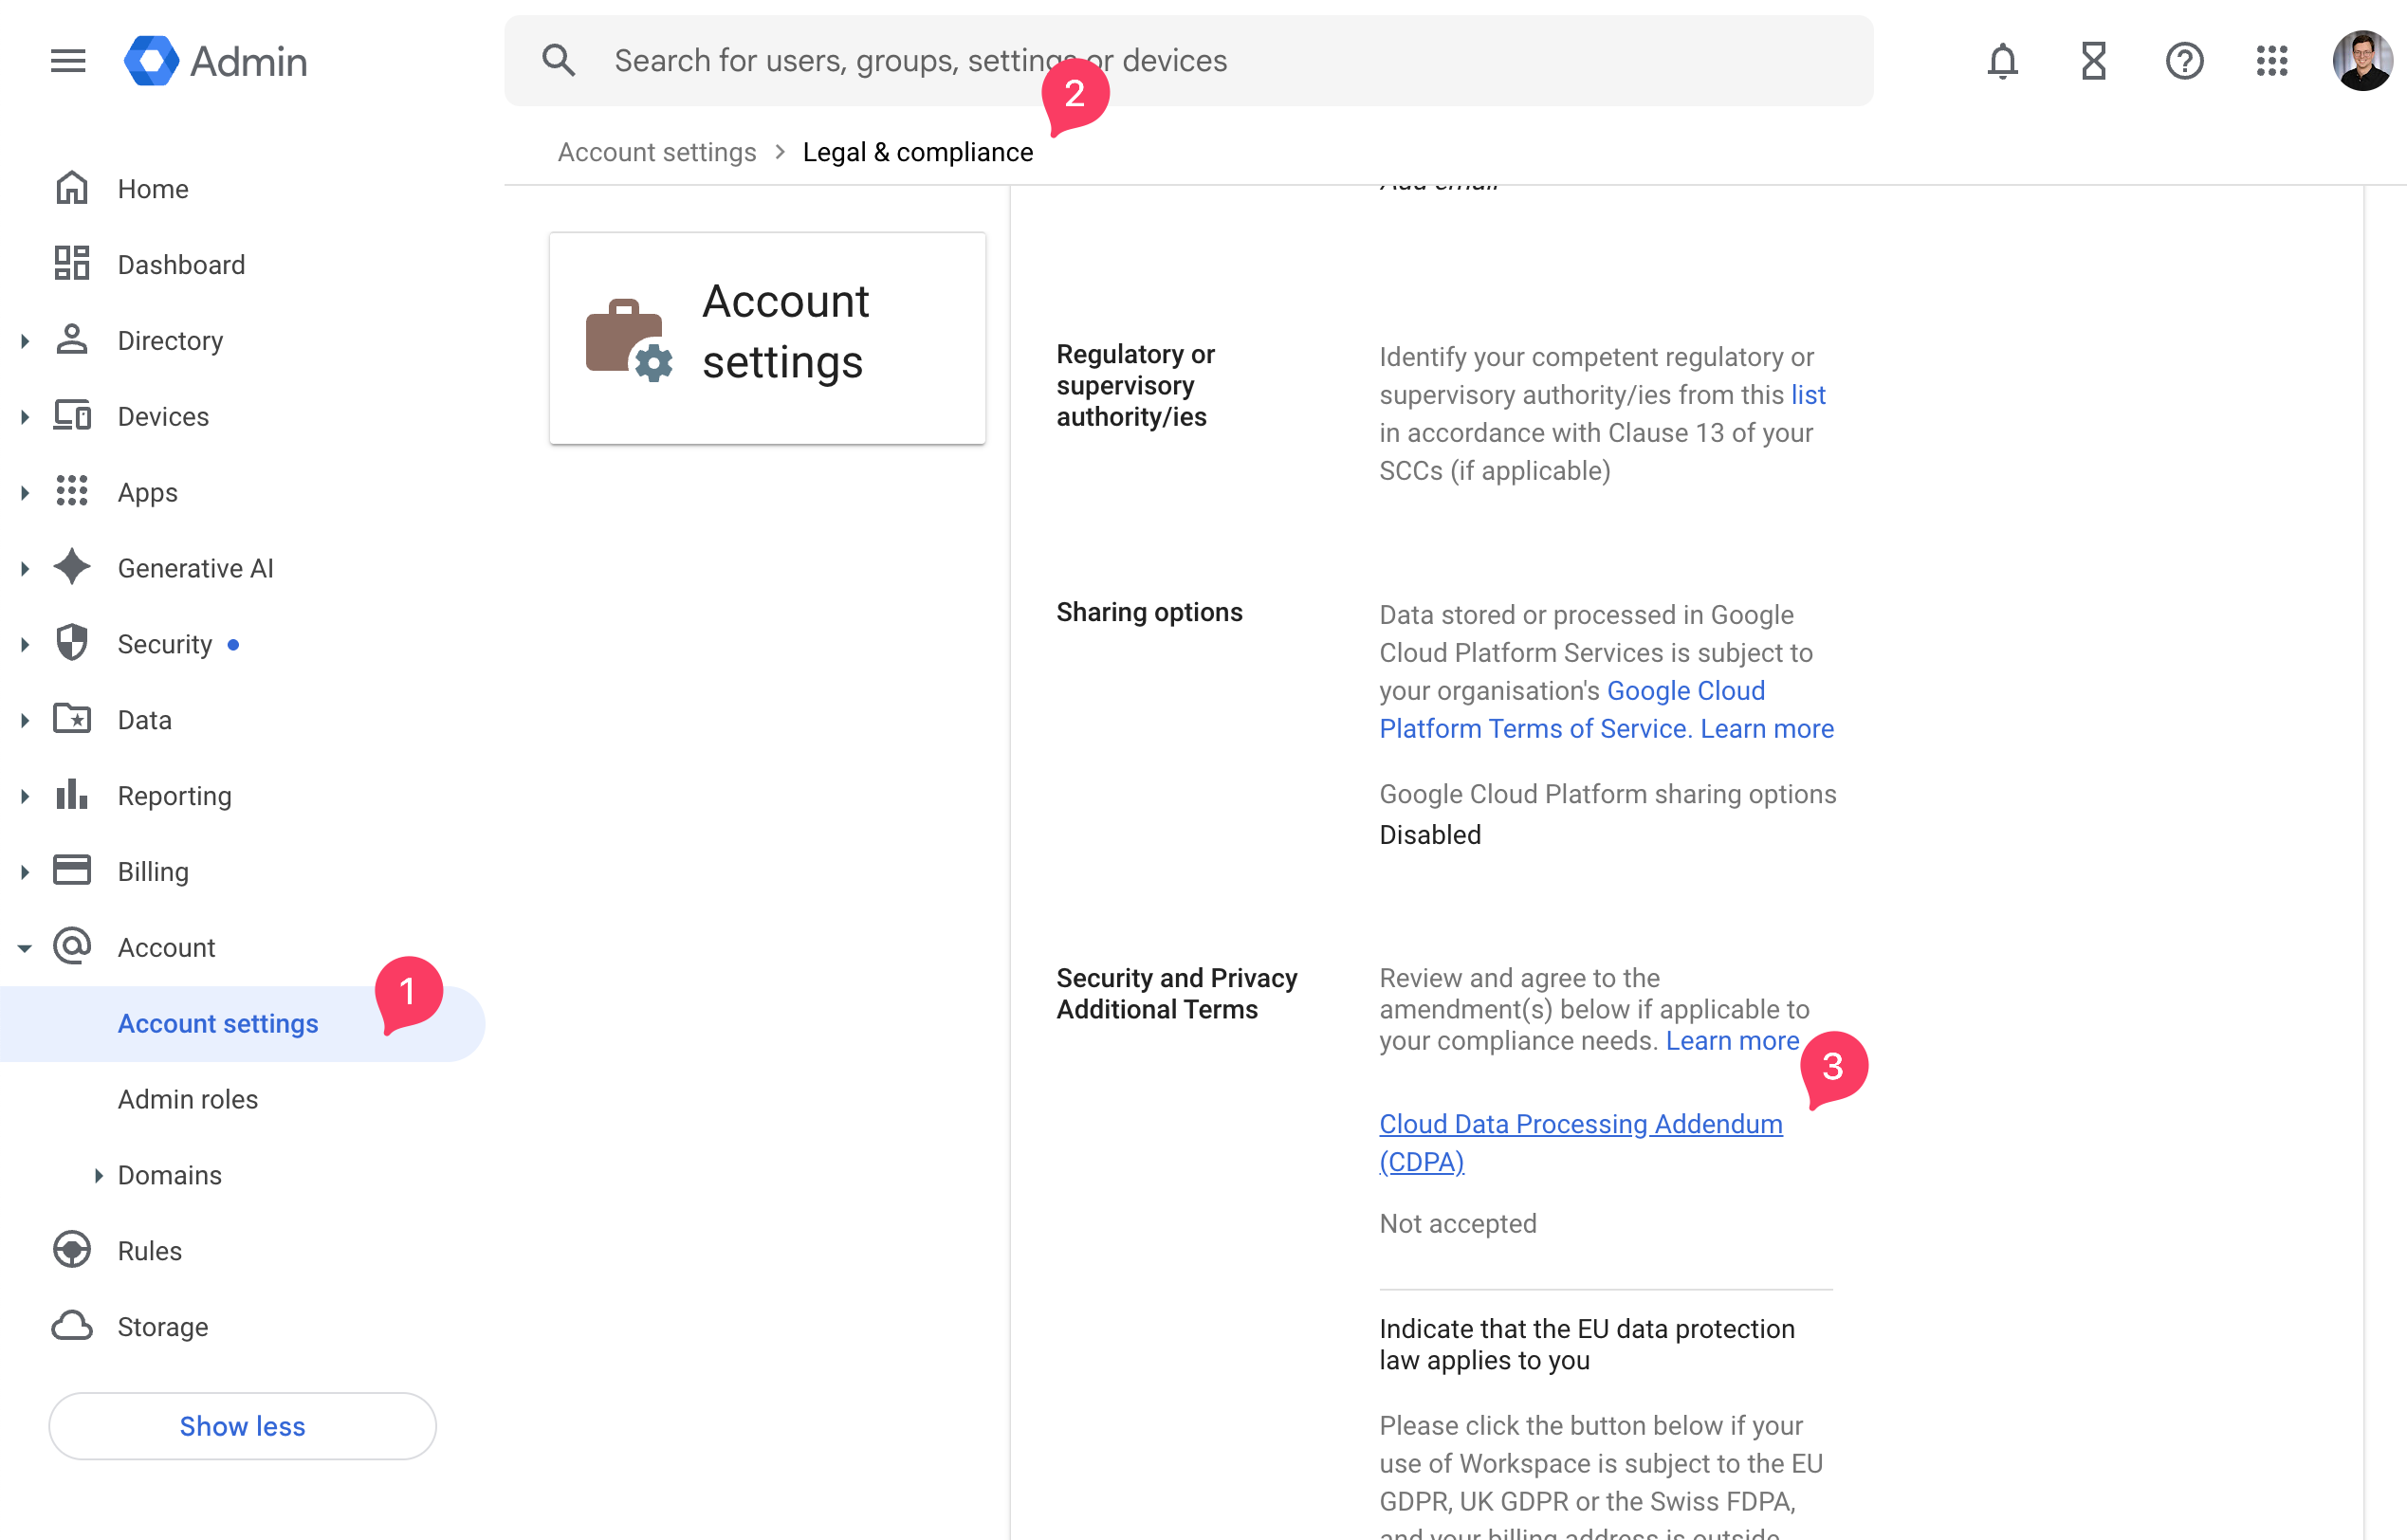Click the Show less button

tap(243, 1426)
